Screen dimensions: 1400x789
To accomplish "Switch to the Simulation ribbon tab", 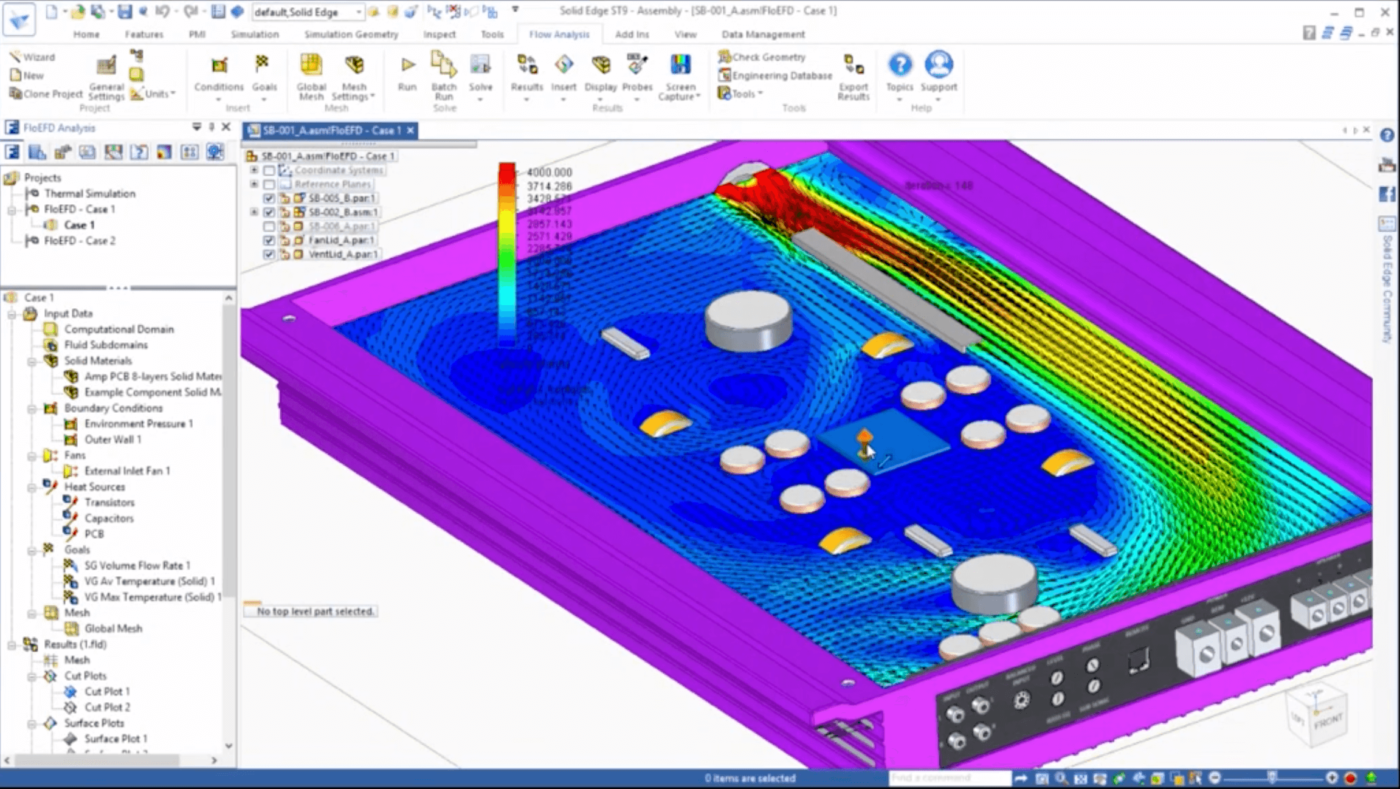I will [x=254, y=34].
